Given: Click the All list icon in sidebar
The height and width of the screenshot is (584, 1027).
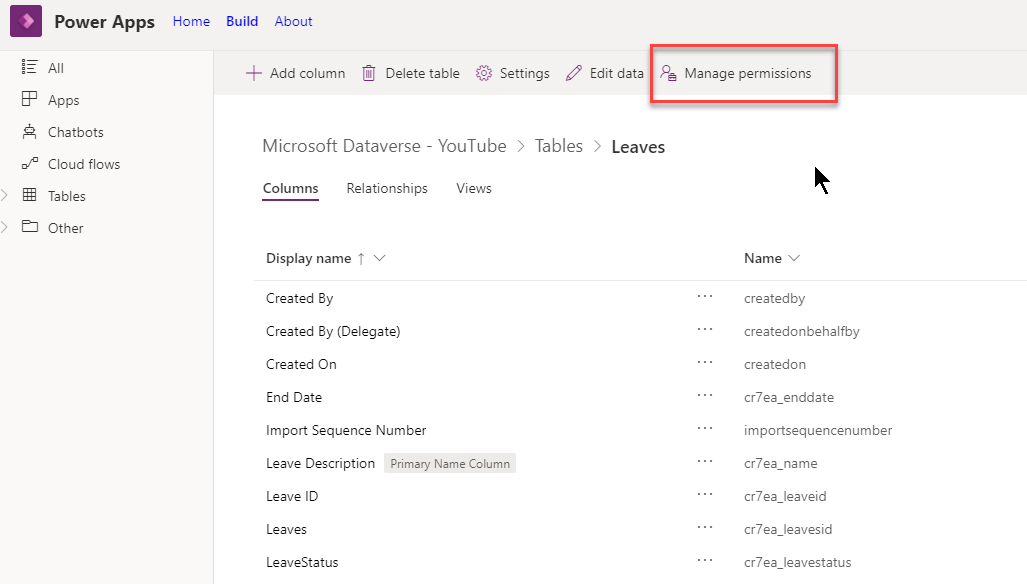Looking at the screenshot, I should coord(29,67).
